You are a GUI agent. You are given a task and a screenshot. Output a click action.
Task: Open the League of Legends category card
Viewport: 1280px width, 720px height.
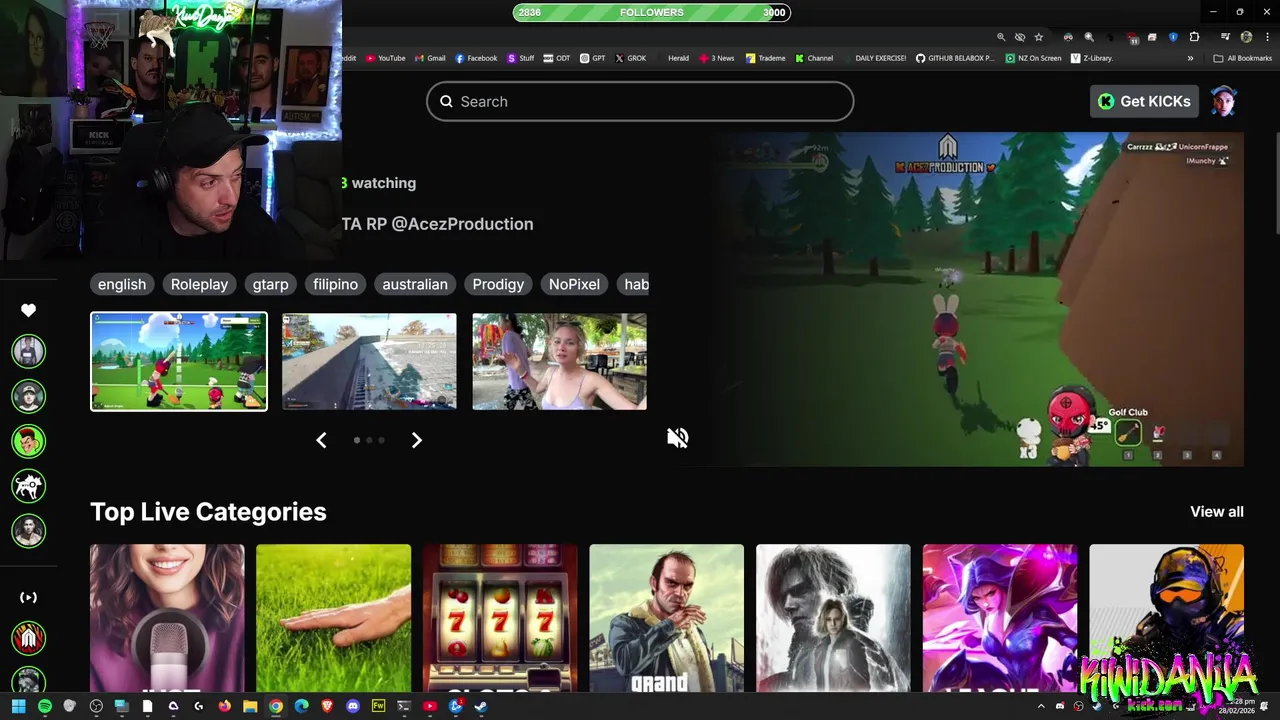pos(1000,618)
